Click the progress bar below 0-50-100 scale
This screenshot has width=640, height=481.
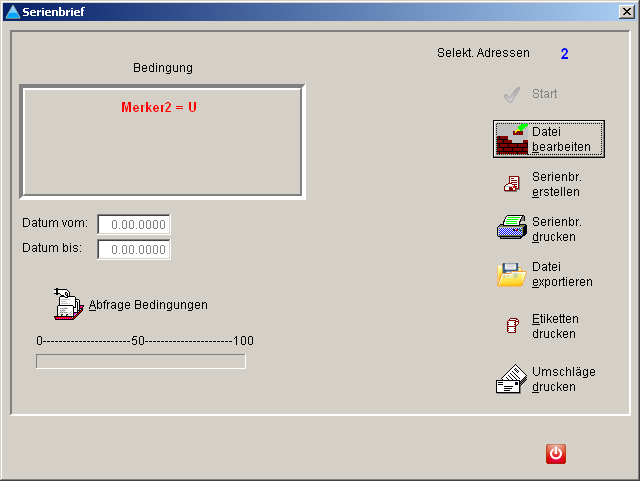pyautogui.click(x=141, y=361)
